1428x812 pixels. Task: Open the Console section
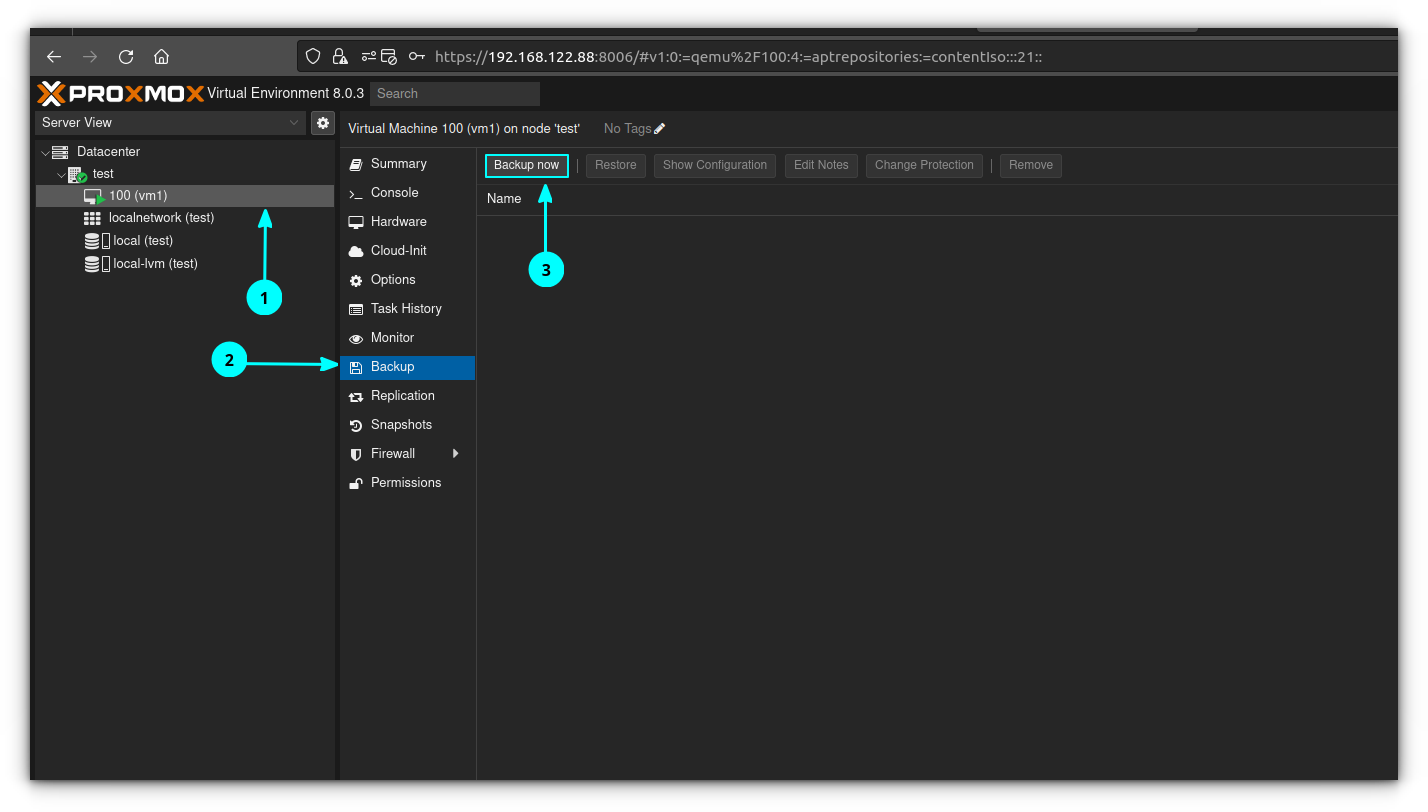(394, 193)
